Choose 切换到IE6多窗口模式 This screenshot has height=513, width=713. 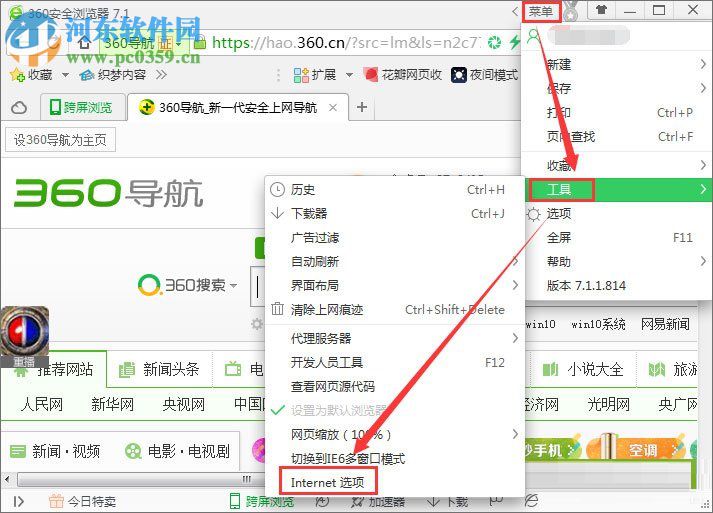393,458
